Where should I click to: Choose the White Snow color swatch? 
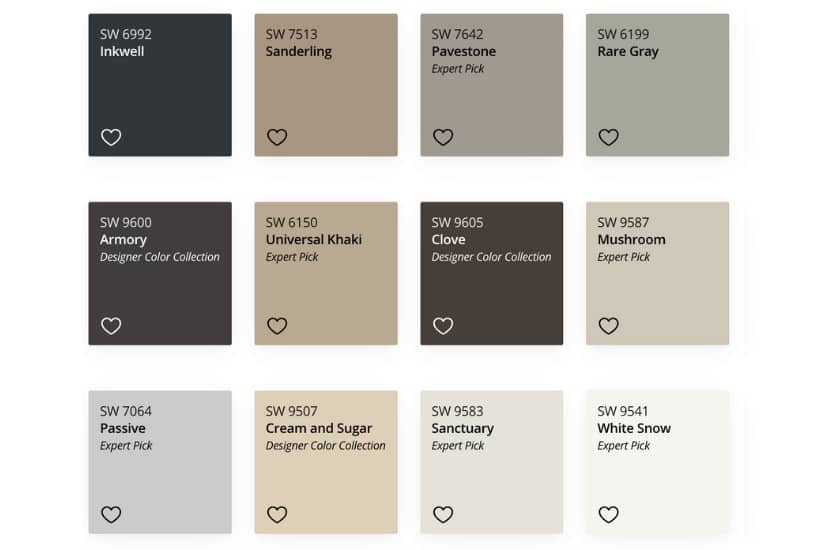click(x=657, y=480)
